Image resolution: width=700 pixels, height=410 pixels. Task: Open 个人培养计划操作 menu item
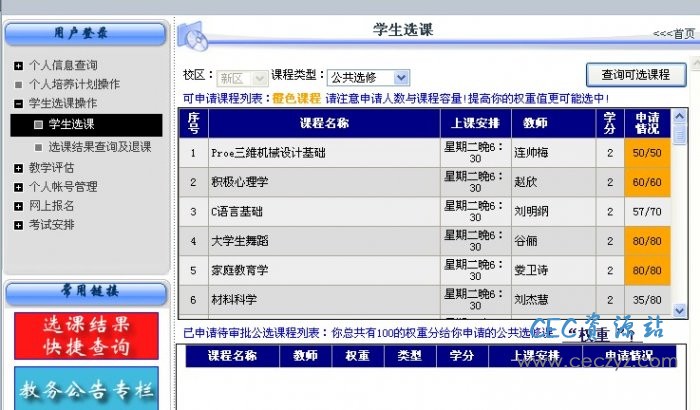74,84
